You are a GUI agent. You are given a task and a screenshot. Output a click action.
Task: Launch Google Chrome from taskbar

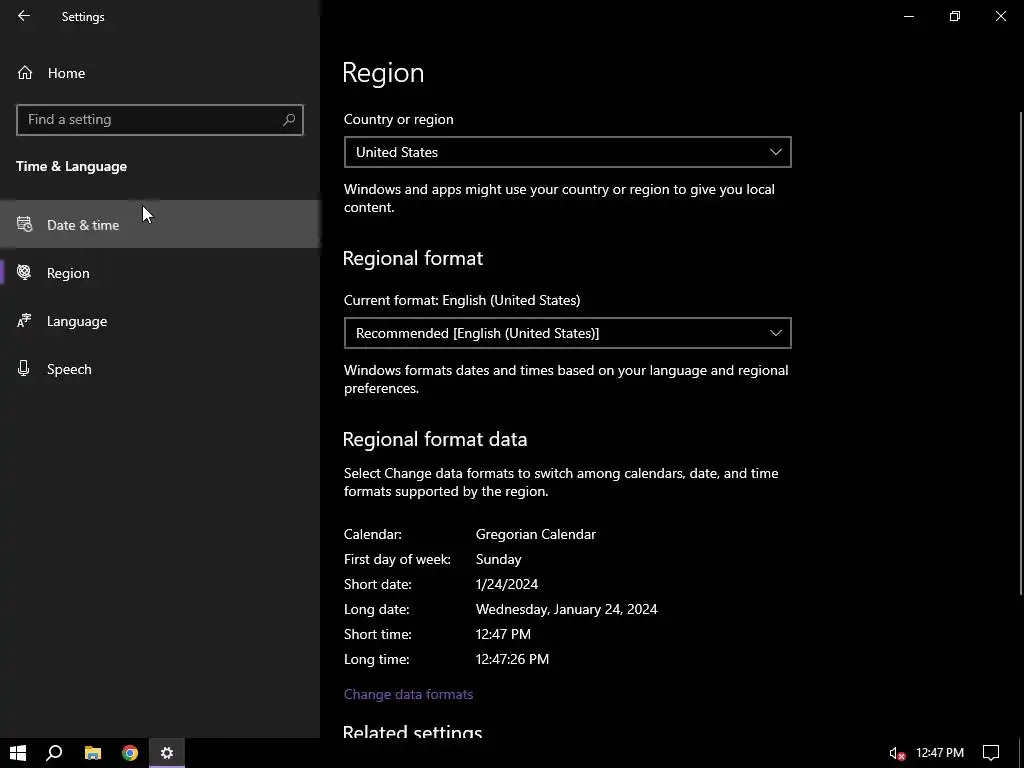(x=130, y=753)
